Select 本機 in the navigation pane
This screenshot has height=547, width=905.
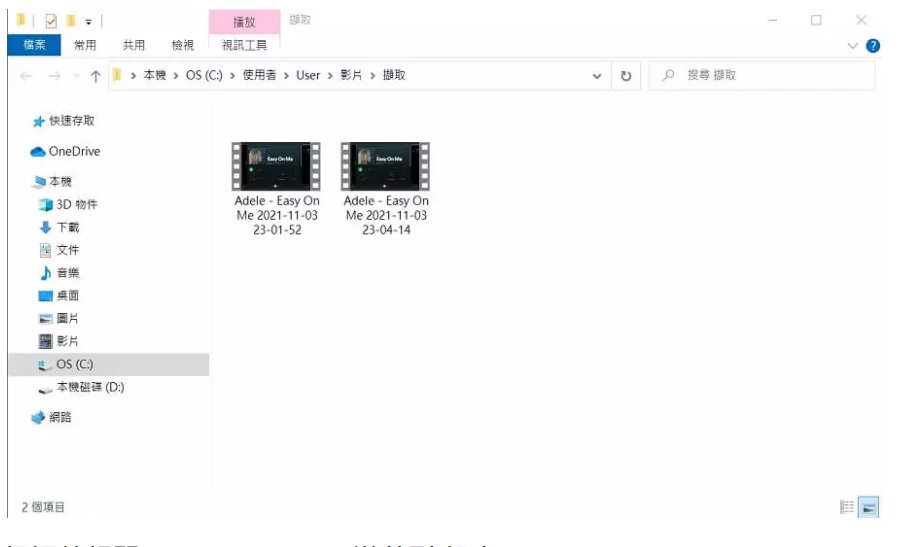point(60,182)
